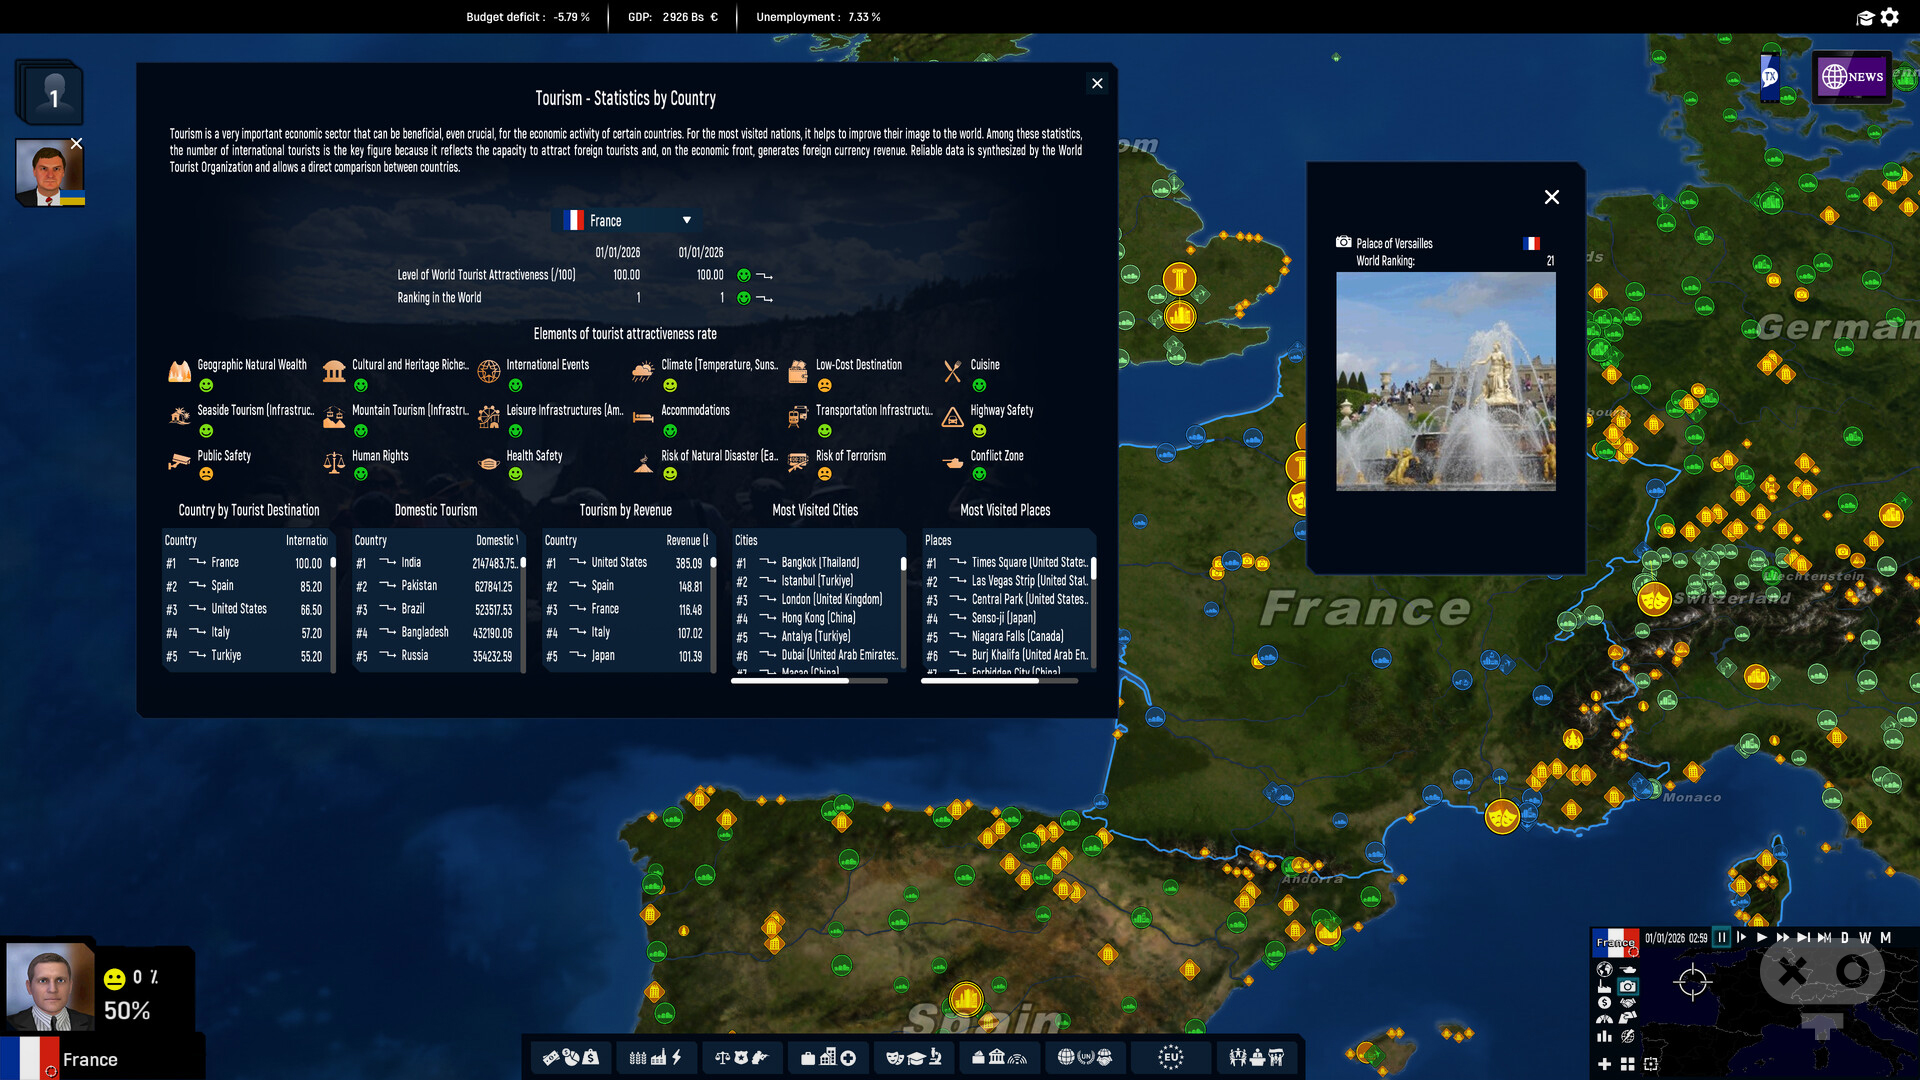The width and height of the screenshot is (1920, 1080).
Task: Expand Level of World Tourist Attractiveness details
Action: tap(765, 275)
